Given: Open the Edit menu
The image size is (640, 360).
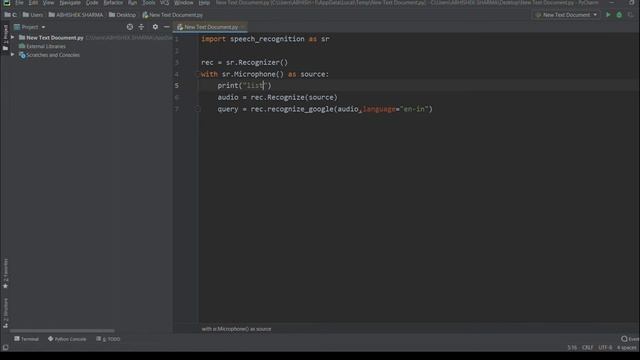Looking at the screenshot, I should click(33, 3).
